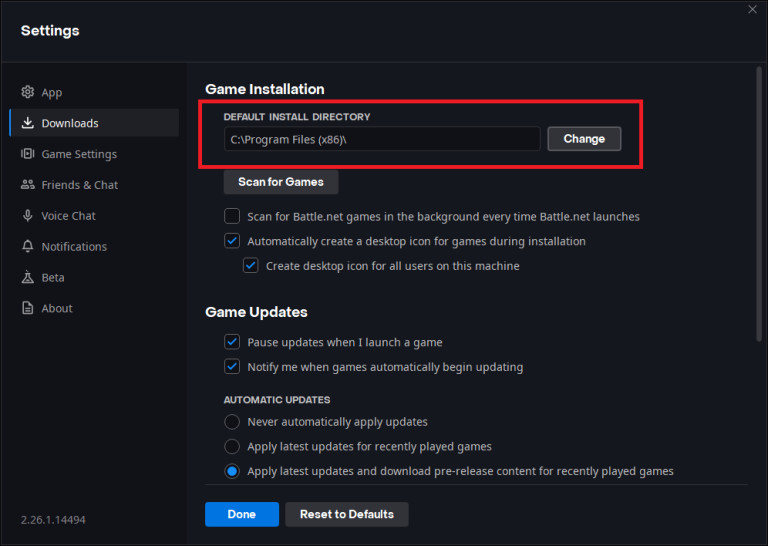Viewport: 768px width, 546px height.
Task: Click the About document icon
Action: (28, 309)
